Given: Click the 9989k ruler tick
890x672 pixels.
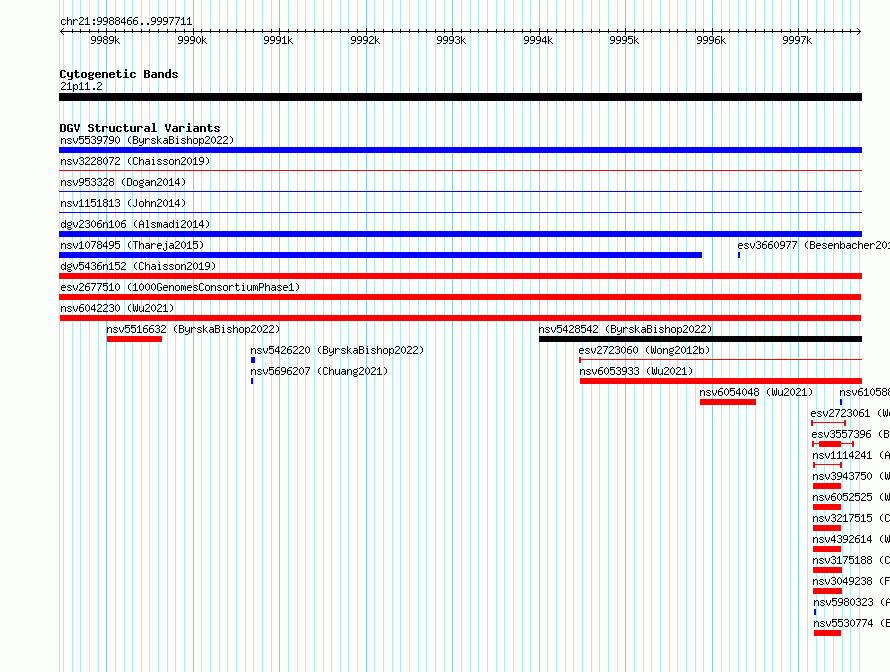Looking at the screenshot, I should point(105,40).
